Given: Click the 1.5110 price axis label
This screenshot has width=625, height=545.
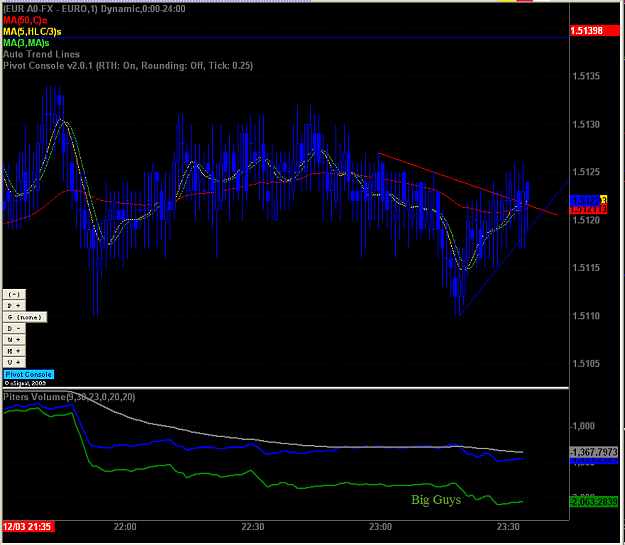Looking at the screenshot, I should [x=586, y=316].
